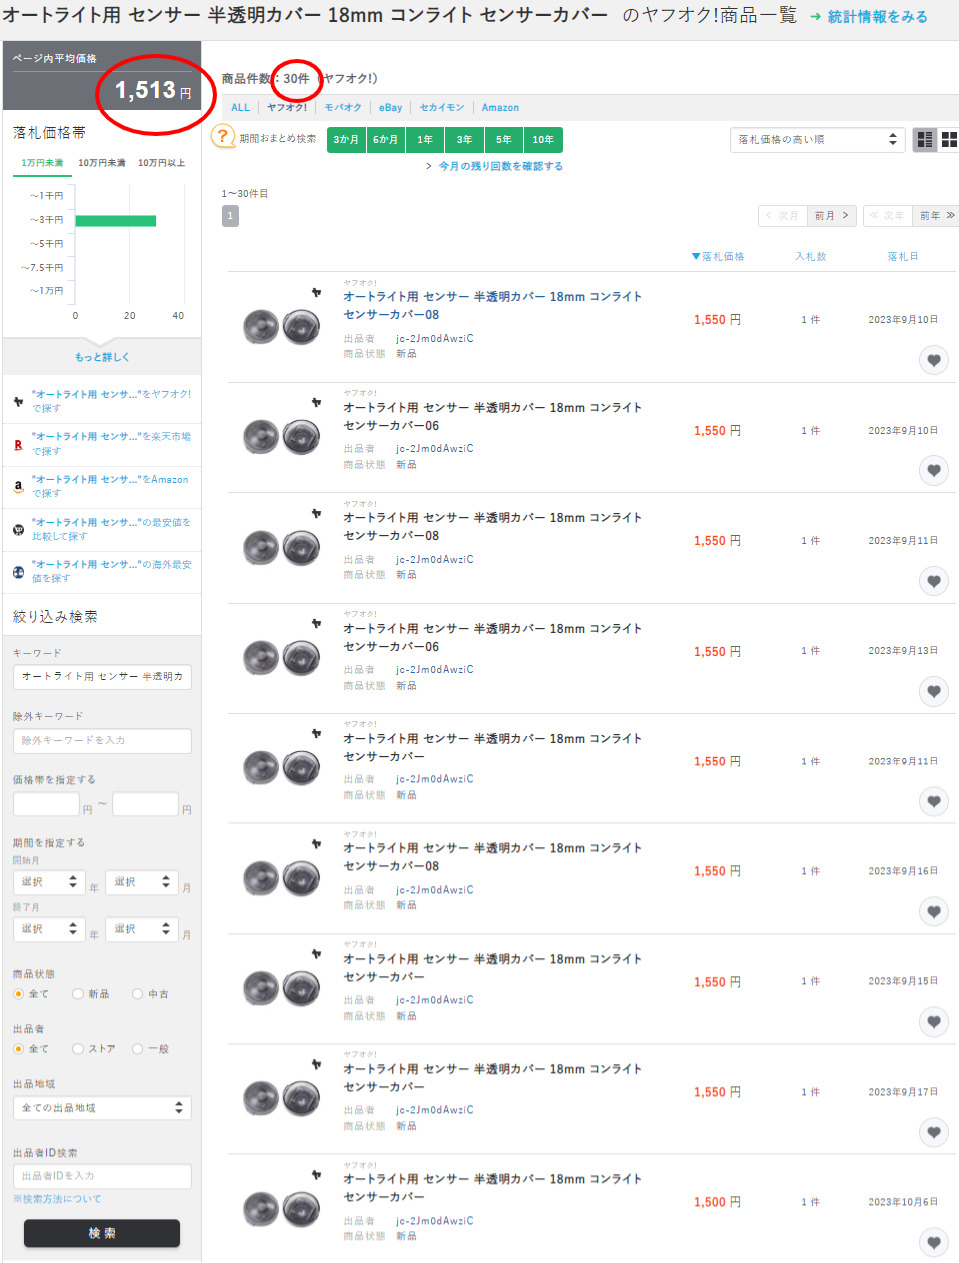Switch to grid view layout icon
This screenshot has width=959, height=1263.
click(x=949, y=140)
